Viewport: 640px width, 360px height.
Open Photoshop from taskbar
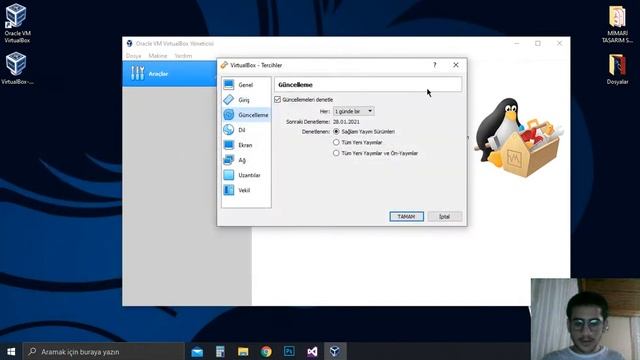point(289,351)
